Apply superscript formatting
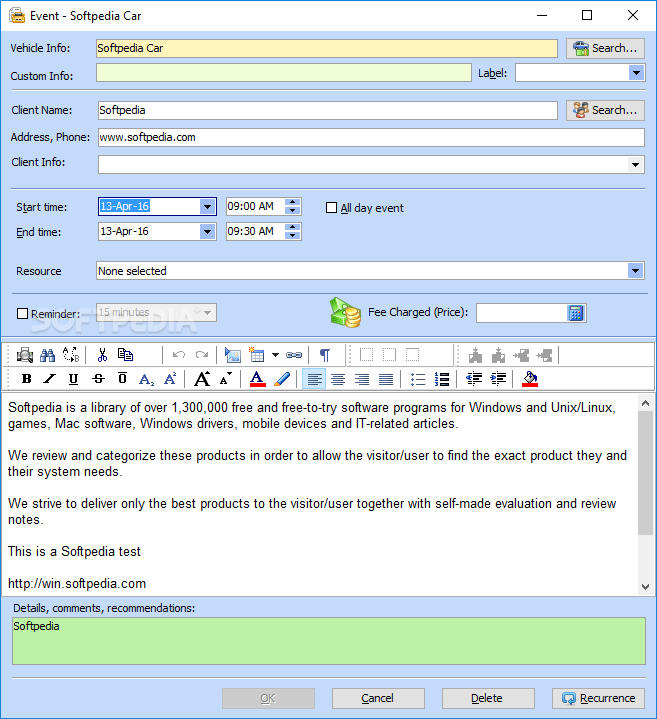Image resolution: width=657 pixels, height=719 pixels. [170, 379]
